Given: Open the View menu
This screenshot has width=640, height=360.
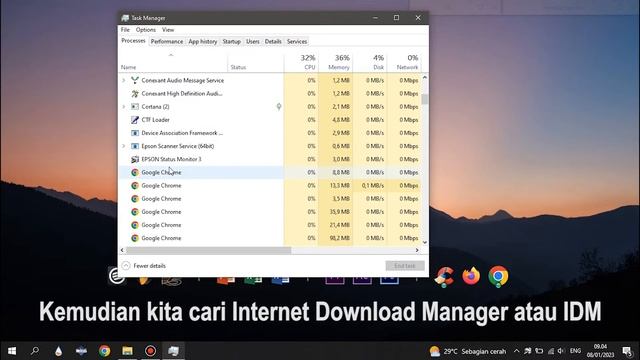Looking at the screenshot, I should (168, 30).
